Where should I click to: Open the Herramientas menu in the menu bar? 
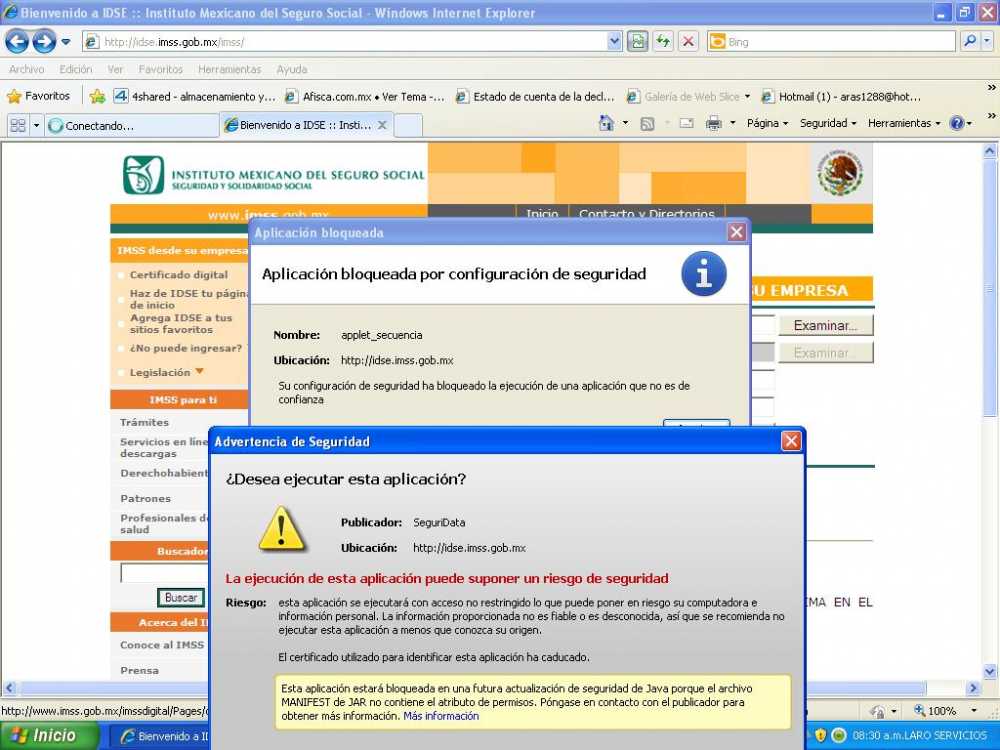(230, 70)
